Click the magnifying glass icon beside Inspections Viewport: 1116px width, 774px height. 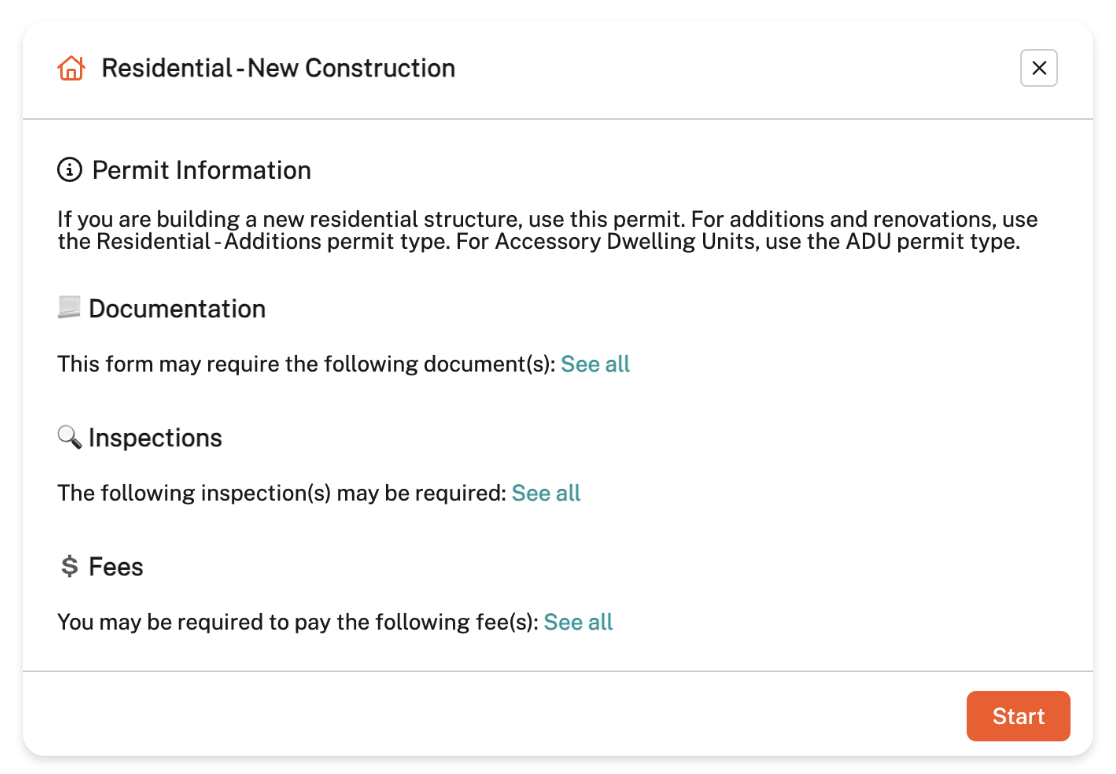tap(69, 437)
